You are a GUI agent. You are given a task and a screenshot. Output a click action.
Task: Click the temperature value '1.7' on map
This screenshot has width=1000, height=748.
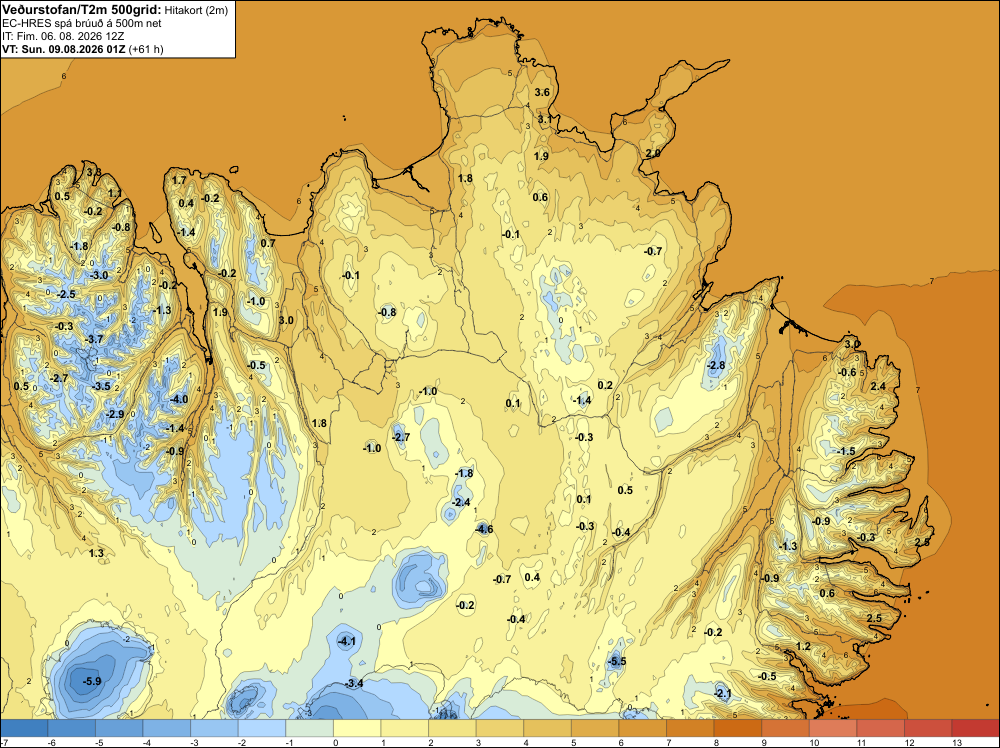(179, 180)
